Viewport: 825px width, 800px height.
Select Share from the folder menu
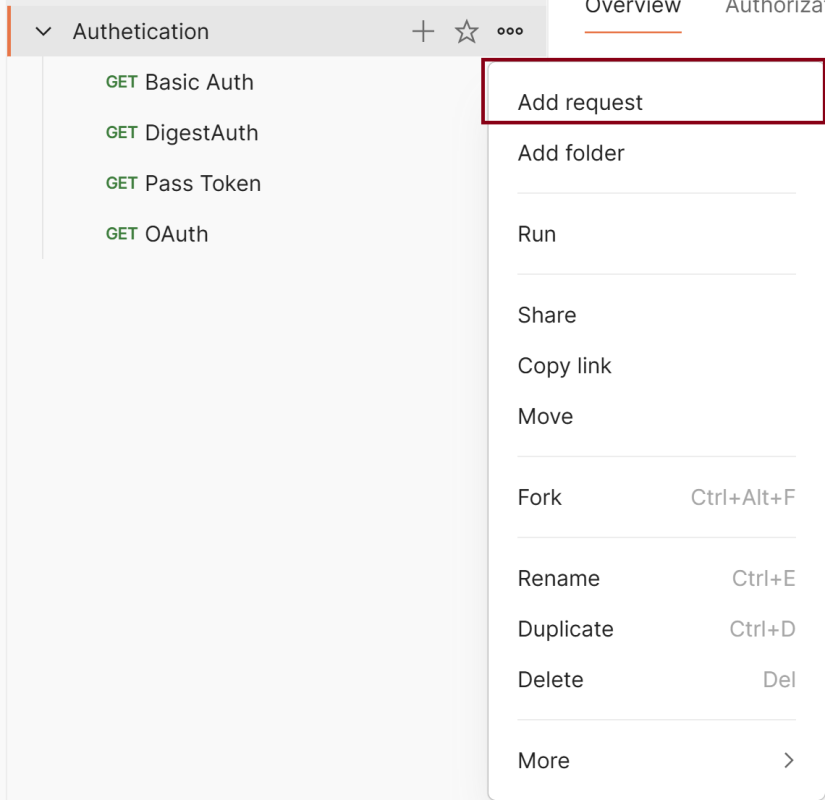click(x=547, y=315)
